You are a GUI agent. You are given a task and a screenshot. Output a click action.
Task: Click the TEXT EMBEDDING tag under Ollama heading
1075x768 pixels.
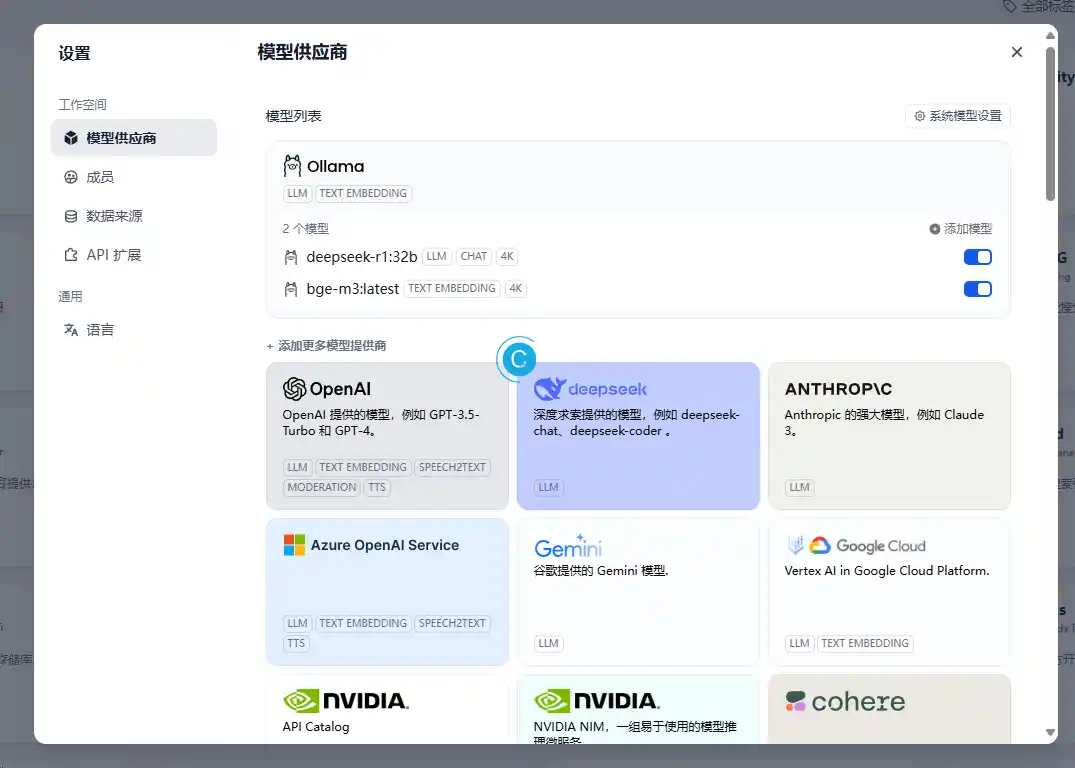363,193
